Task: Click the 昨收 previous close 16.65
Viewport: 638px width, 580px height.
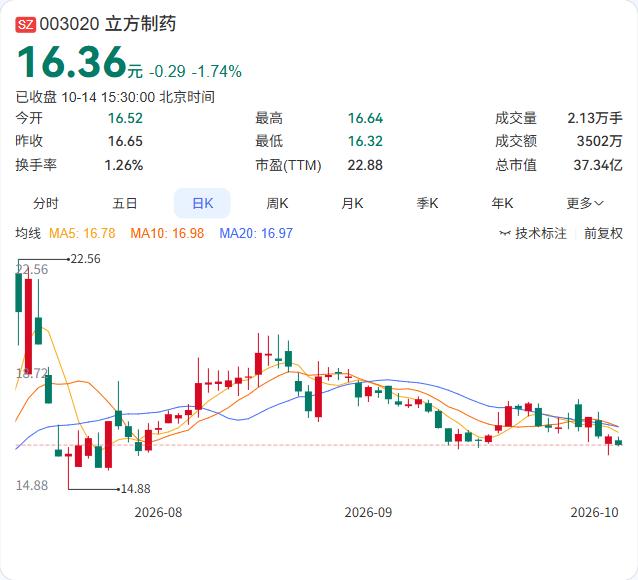Action: click(125, 141)
